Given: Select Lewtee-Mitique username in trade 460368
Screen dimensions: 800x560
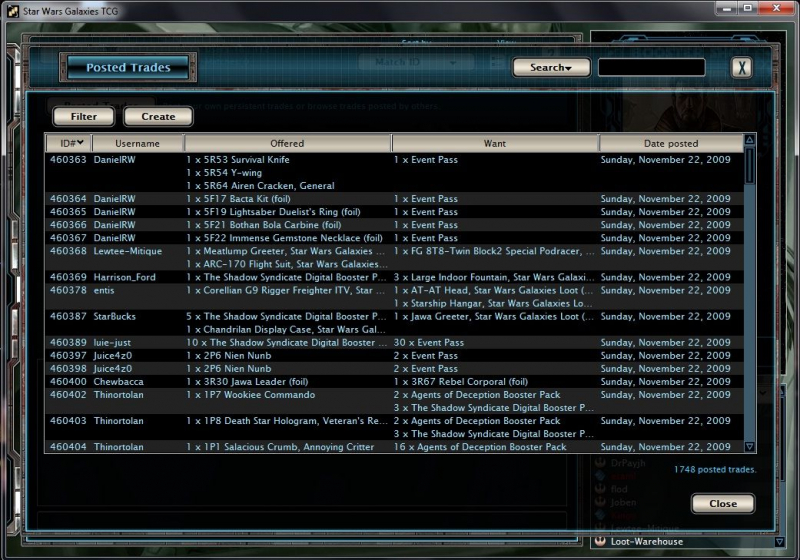Looking at the screenshot, I should point(128,251).
